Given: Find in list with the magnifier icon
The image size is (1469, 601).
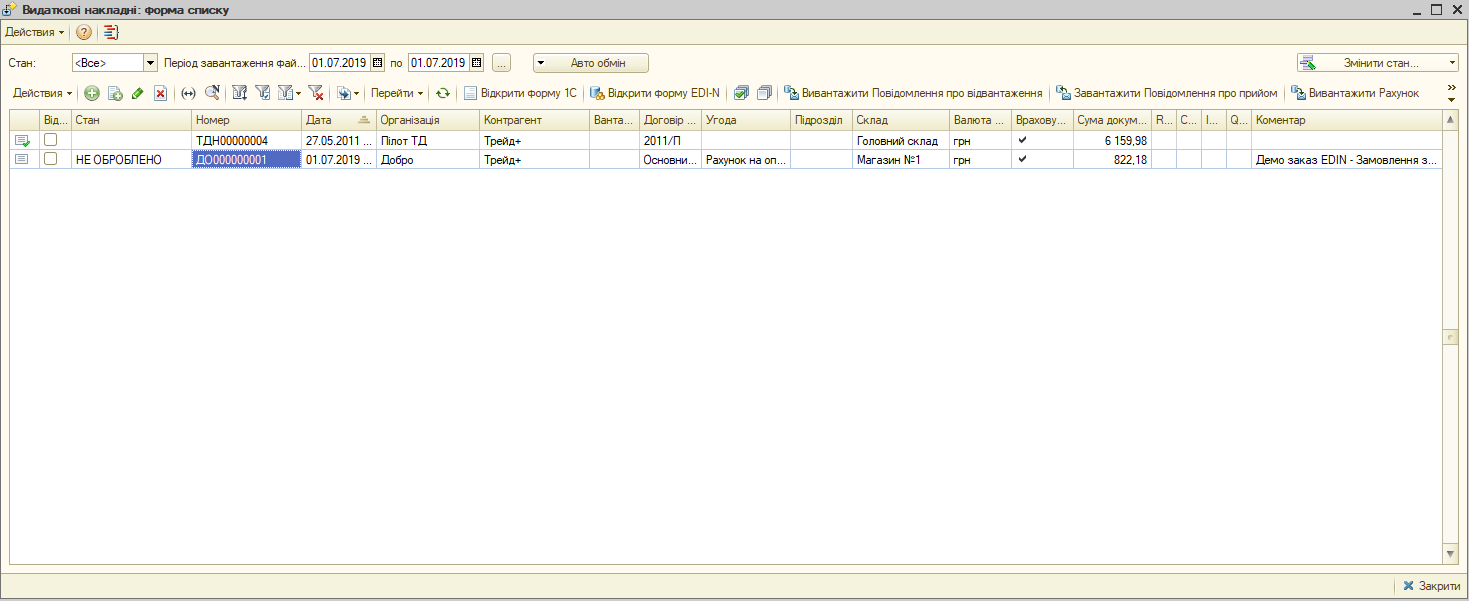Looking at the screenshot, I should coord(212,93).
